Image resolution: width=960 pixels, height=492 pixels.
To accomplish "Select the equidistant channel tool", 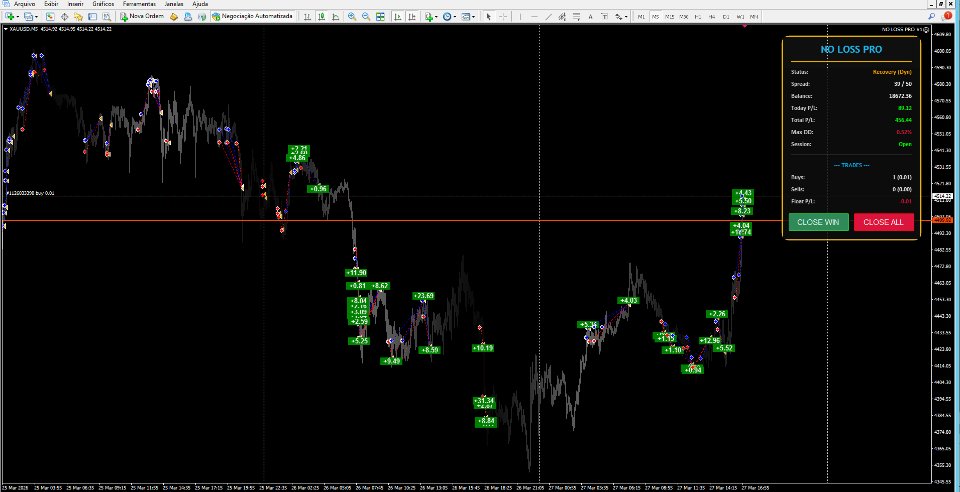I will click(x=561, y=17).
